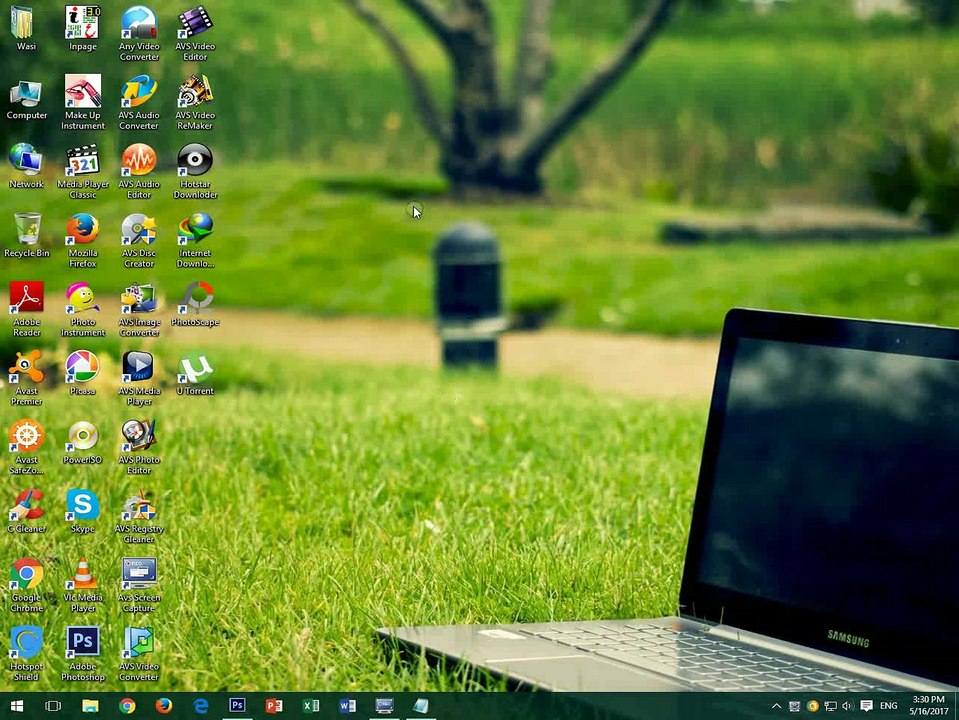
Task: Click the tray icon beside Avast
Action: [794, 706]
